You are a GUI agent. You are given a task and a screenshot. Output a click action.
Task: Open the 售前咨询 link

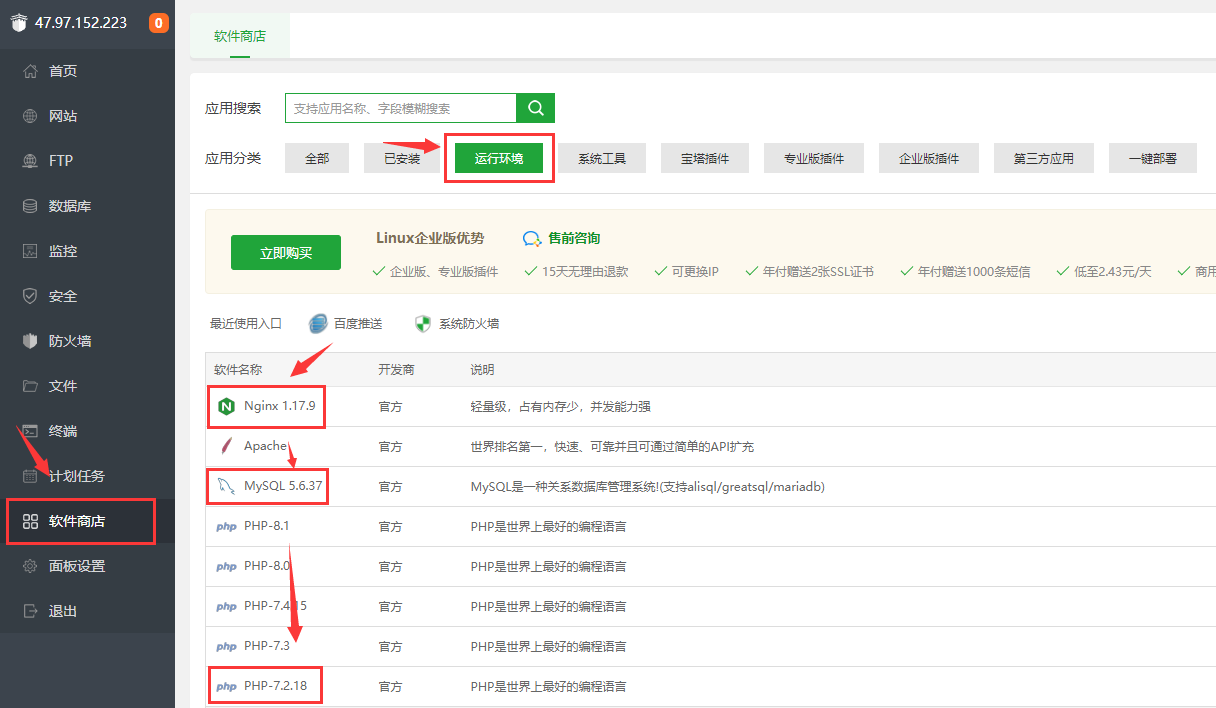click(574, 239)
